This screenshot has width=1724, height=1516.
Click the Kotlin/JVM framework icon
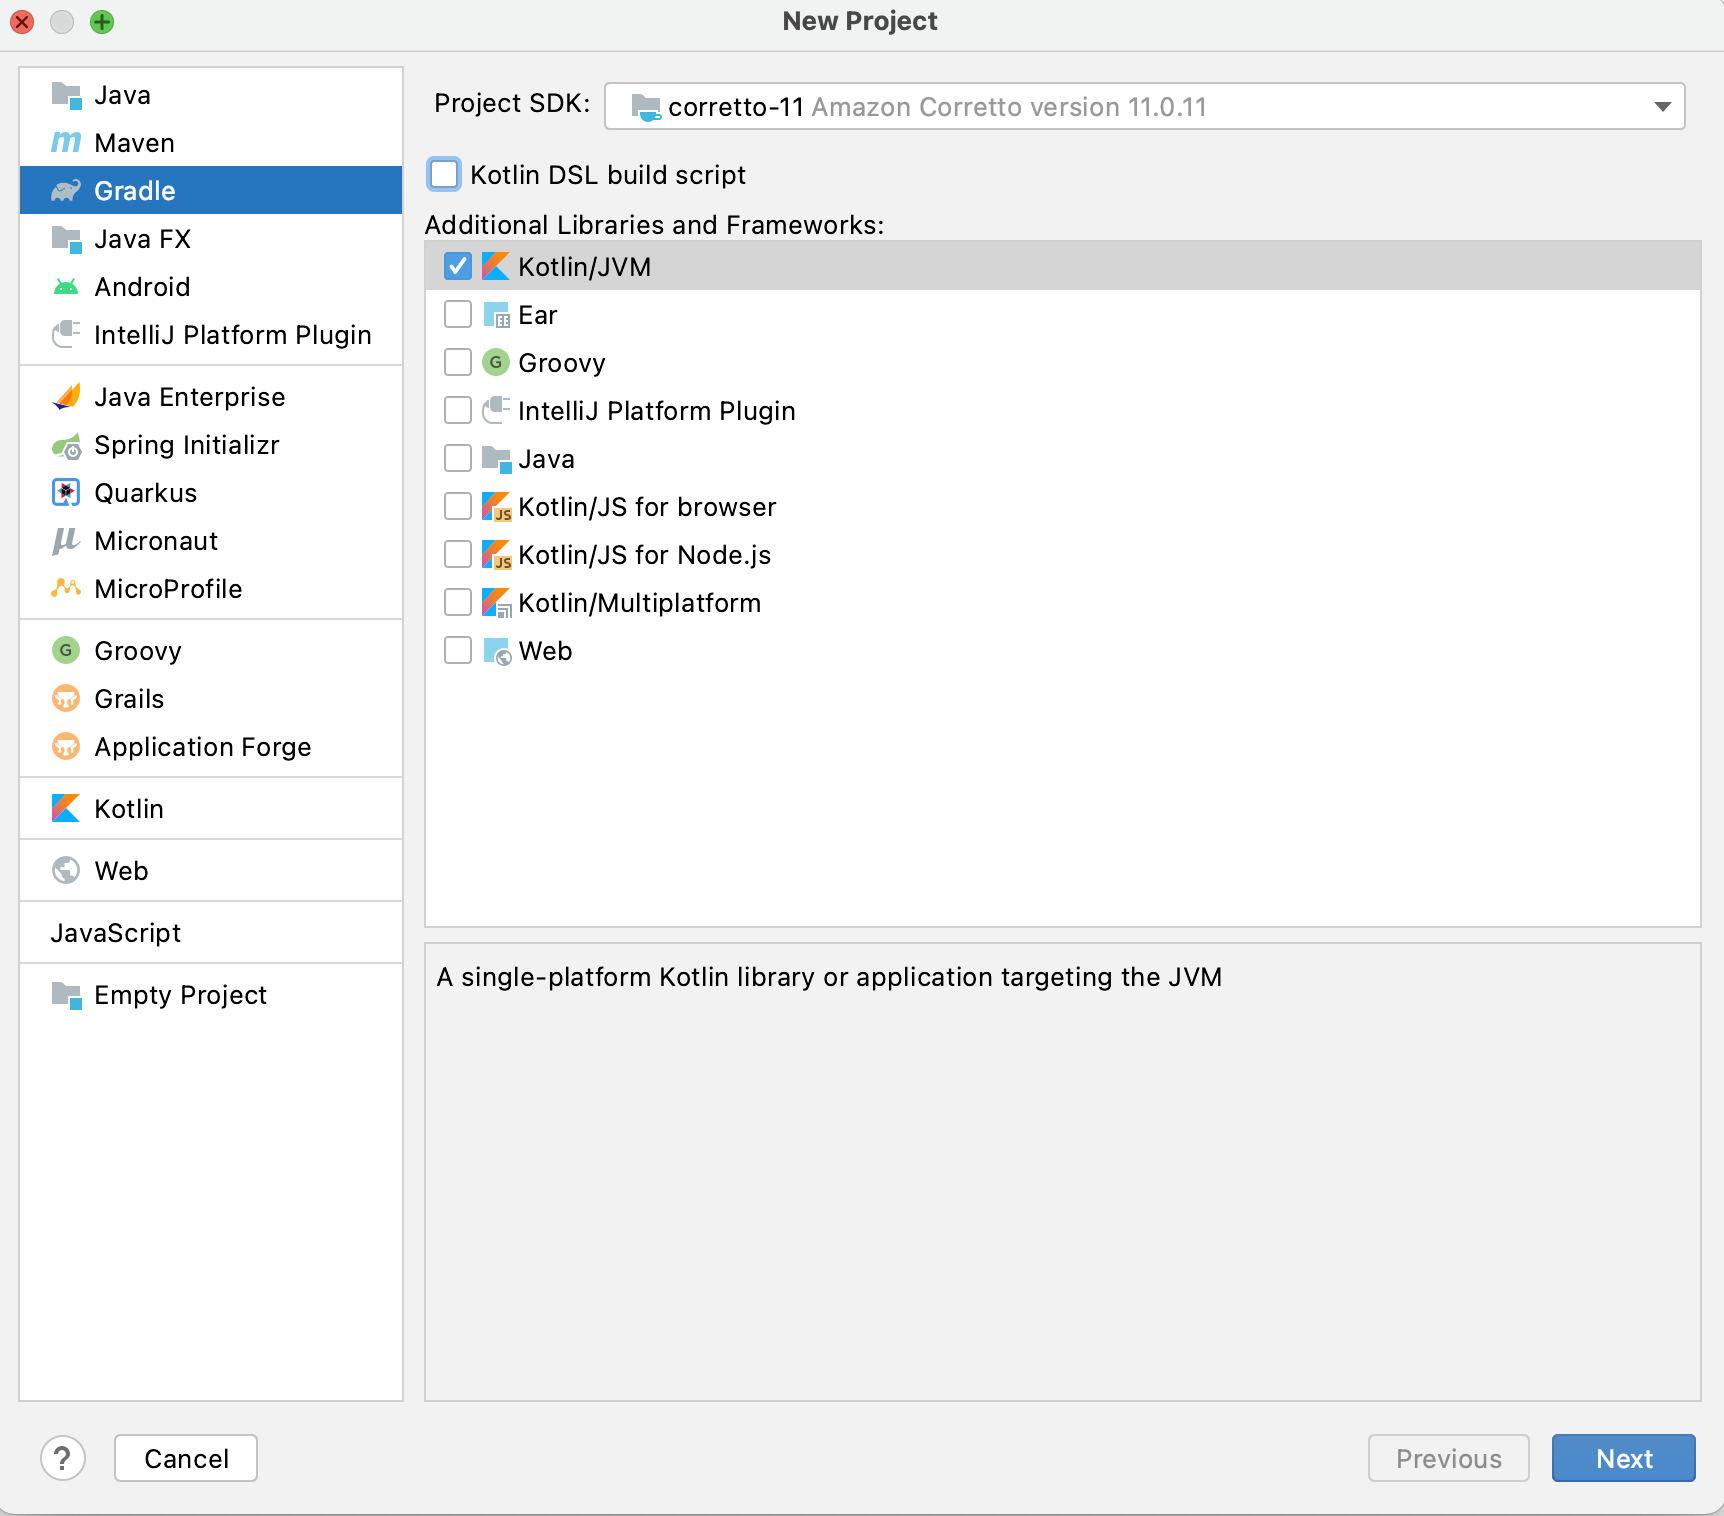pyautogui.click(x=496, y=267)
